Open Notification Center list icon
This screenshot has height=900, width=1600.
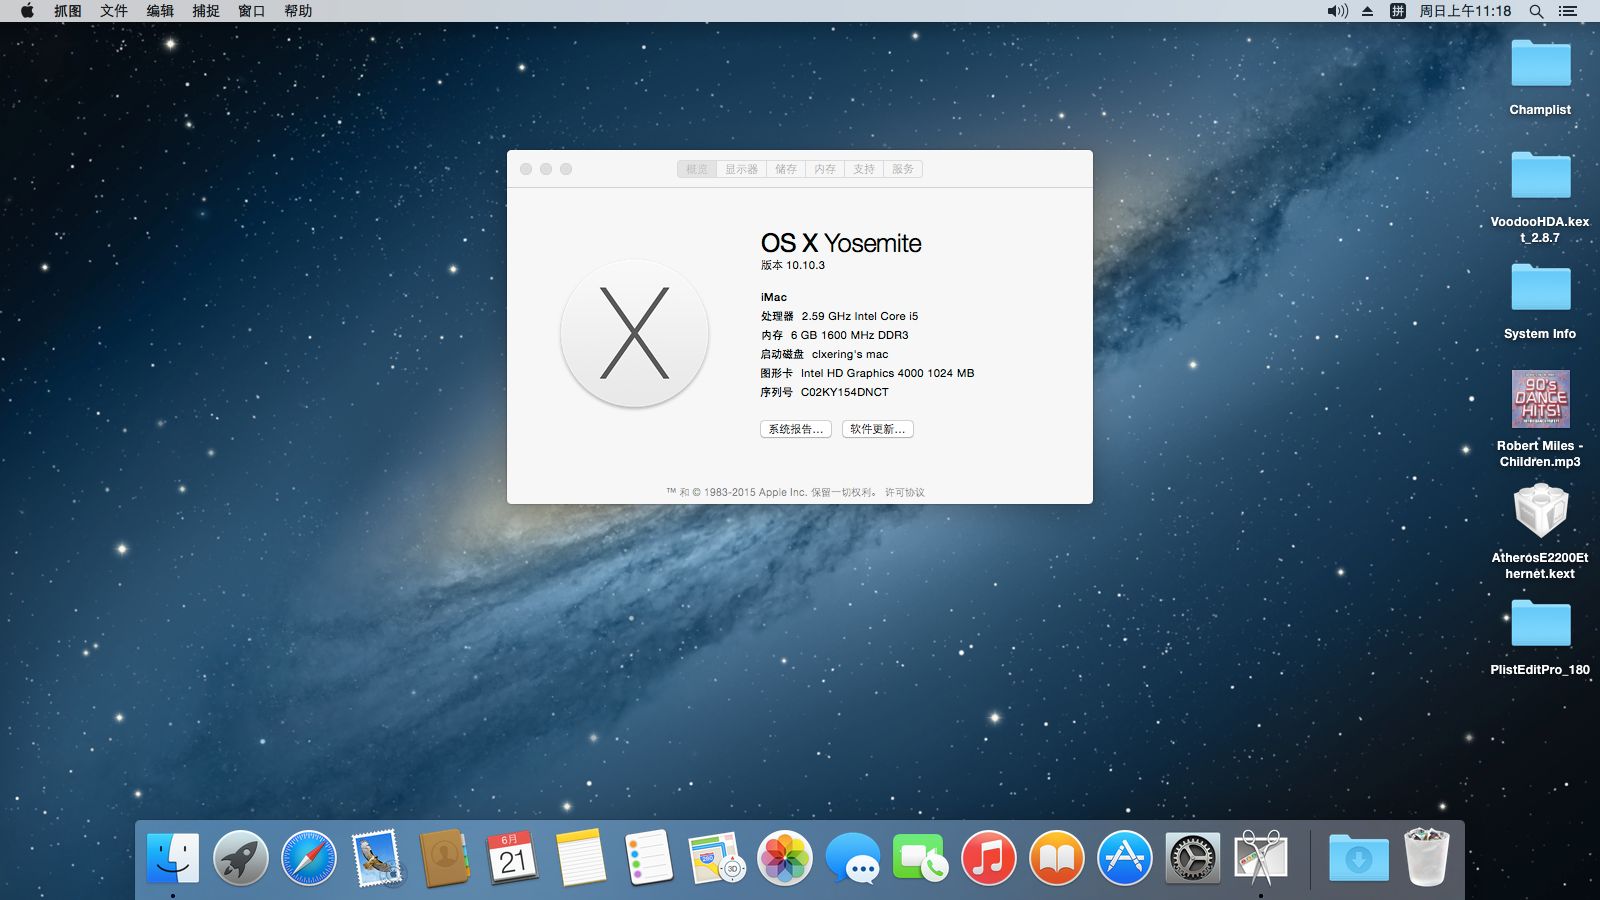pos(1568,11)
